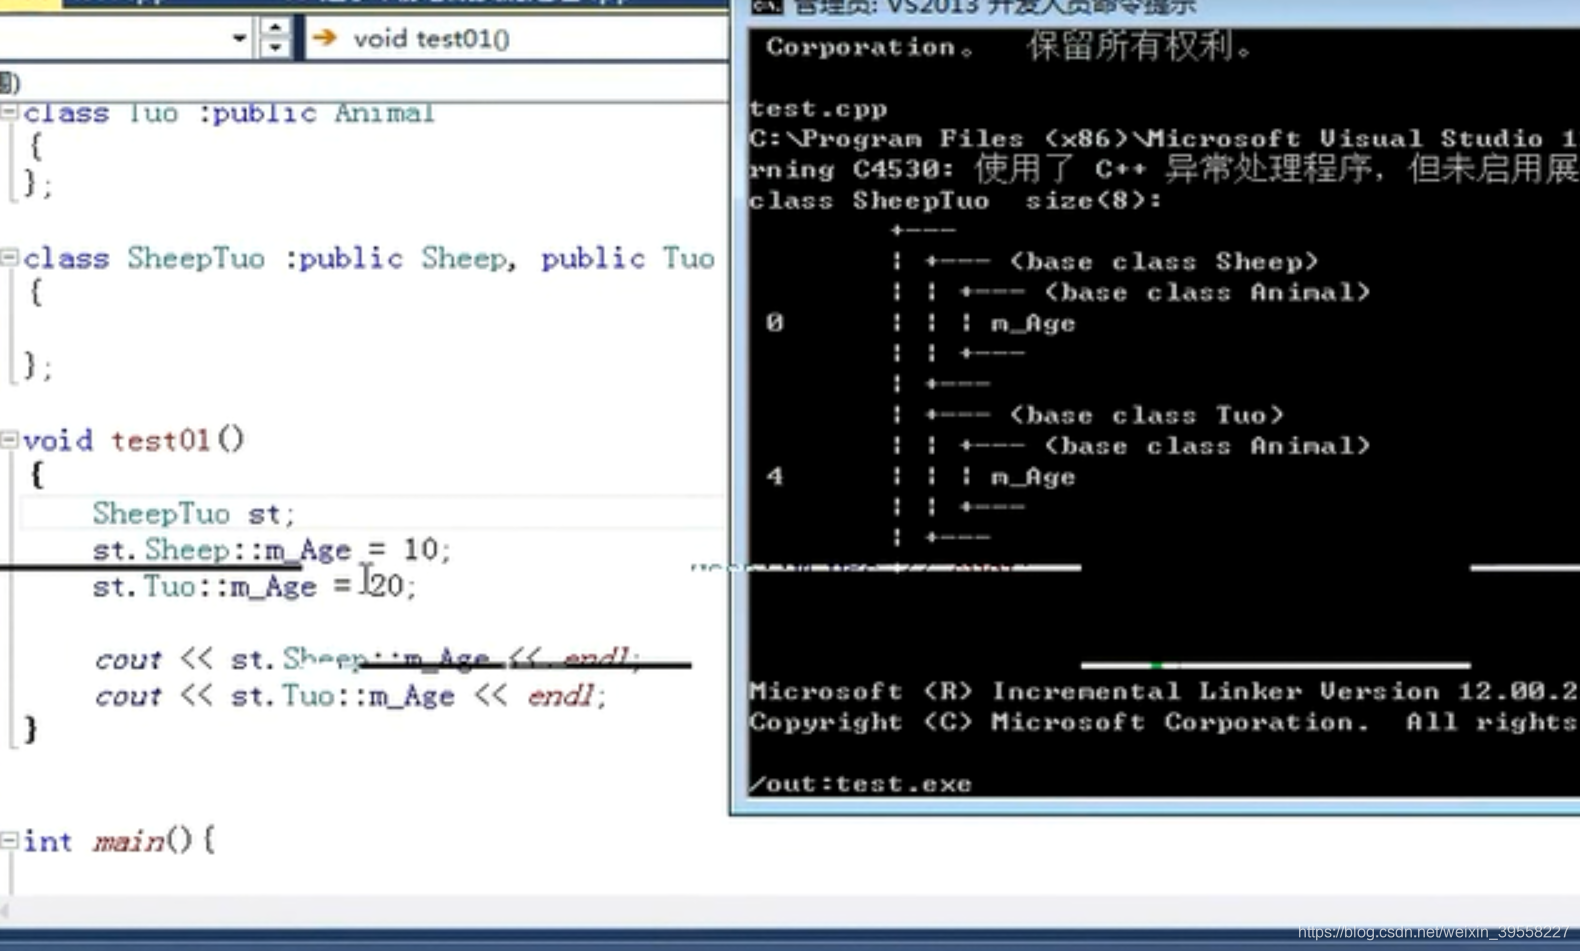Click the line 'st.Tuo::m_Age = 20;'
Viewport: 1580px width, 951px height.
[x=254, y=586]
